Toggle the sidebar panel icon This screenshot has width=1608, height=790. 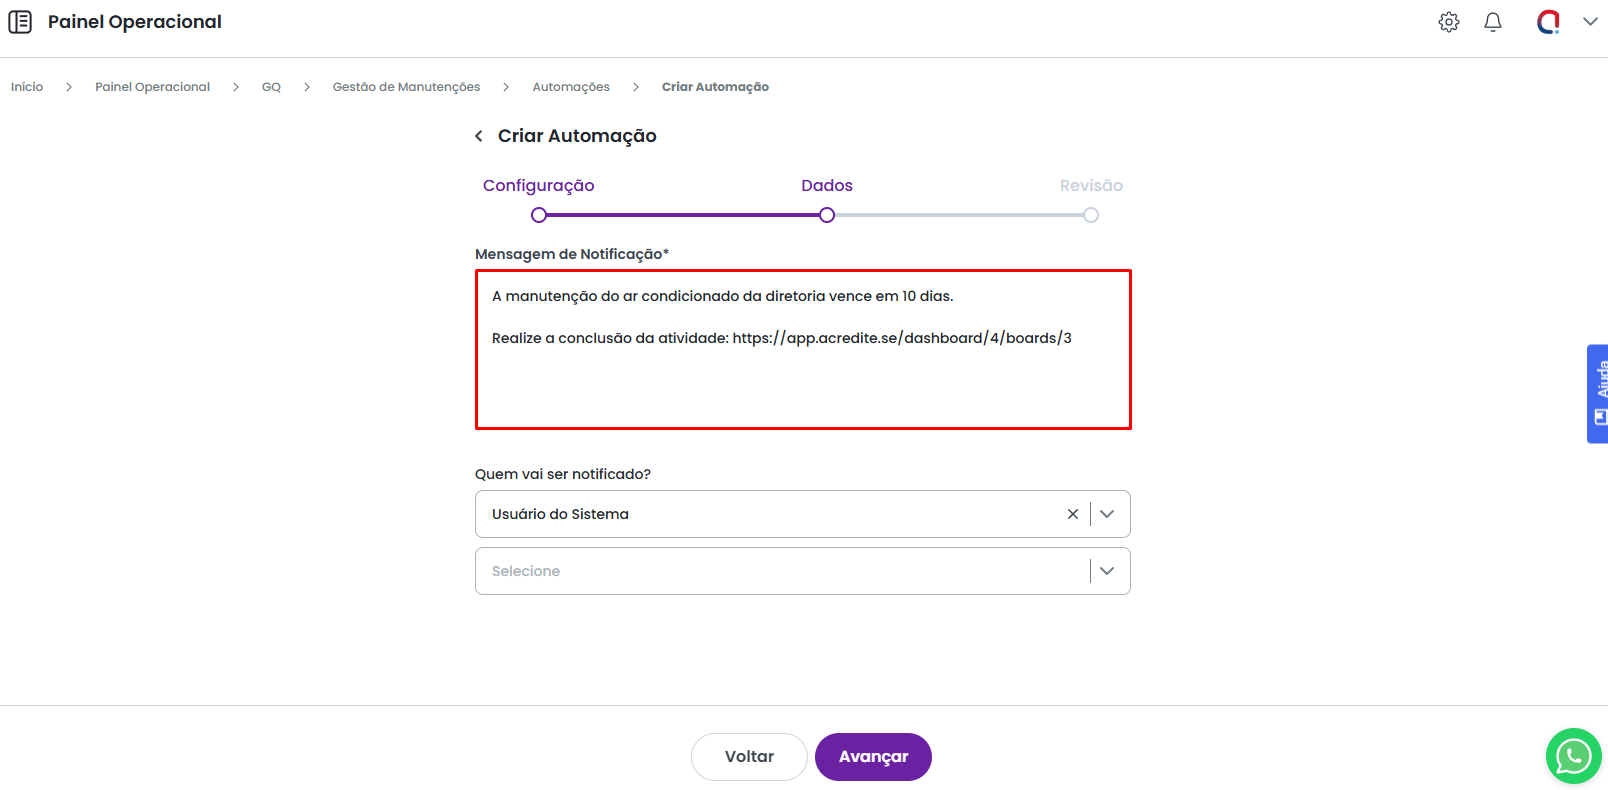20,22
